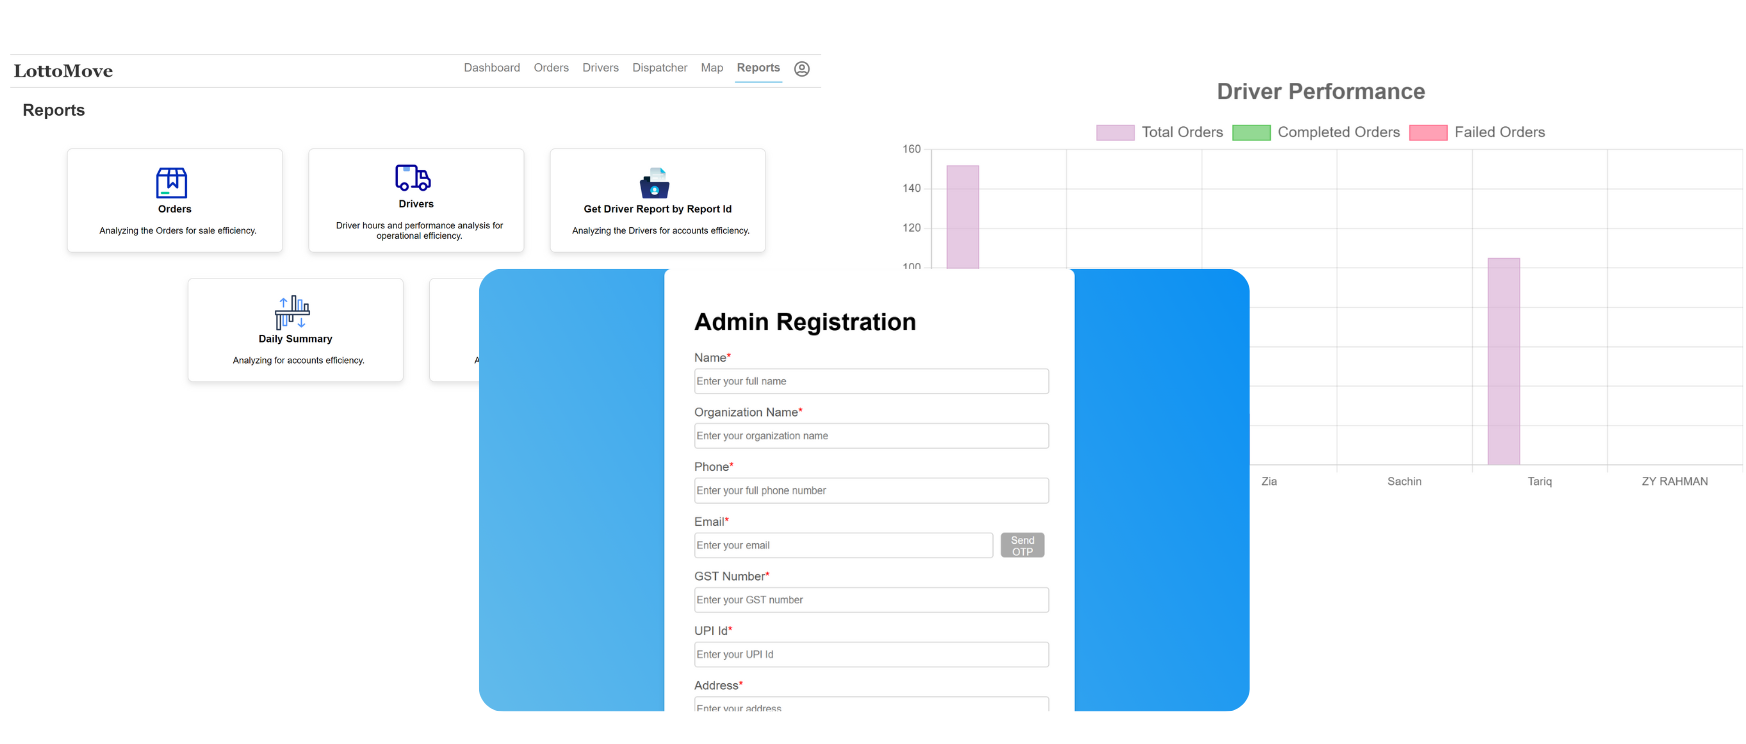Focus the Organization Name input field
1746x744 pixels.
click(872, 436)
